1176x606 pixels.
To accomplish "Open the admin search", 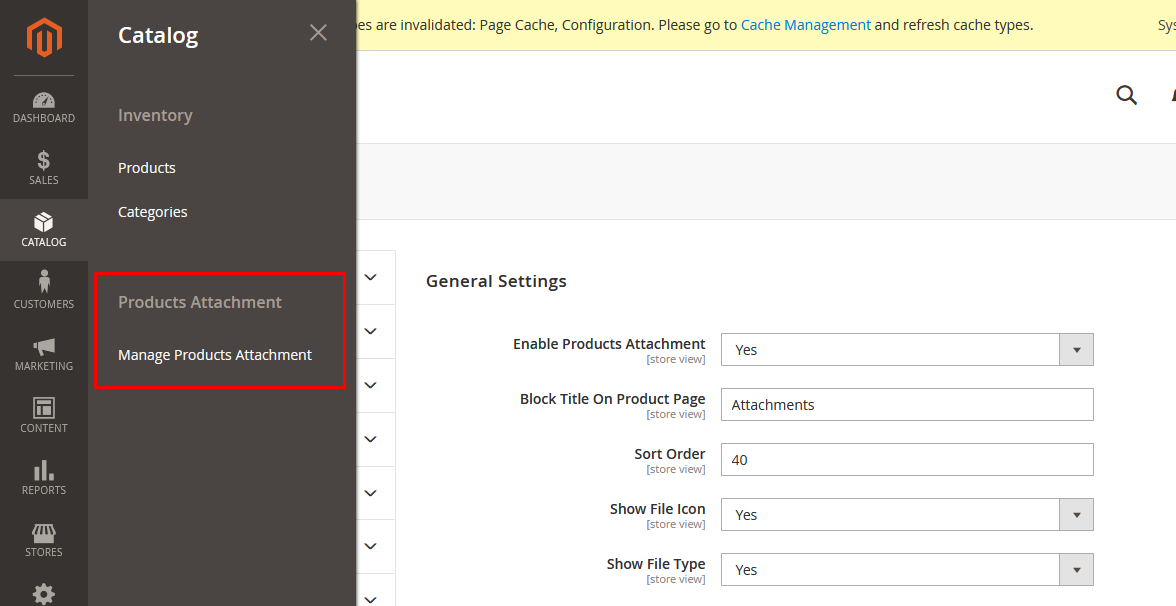I will [1126, 95].
